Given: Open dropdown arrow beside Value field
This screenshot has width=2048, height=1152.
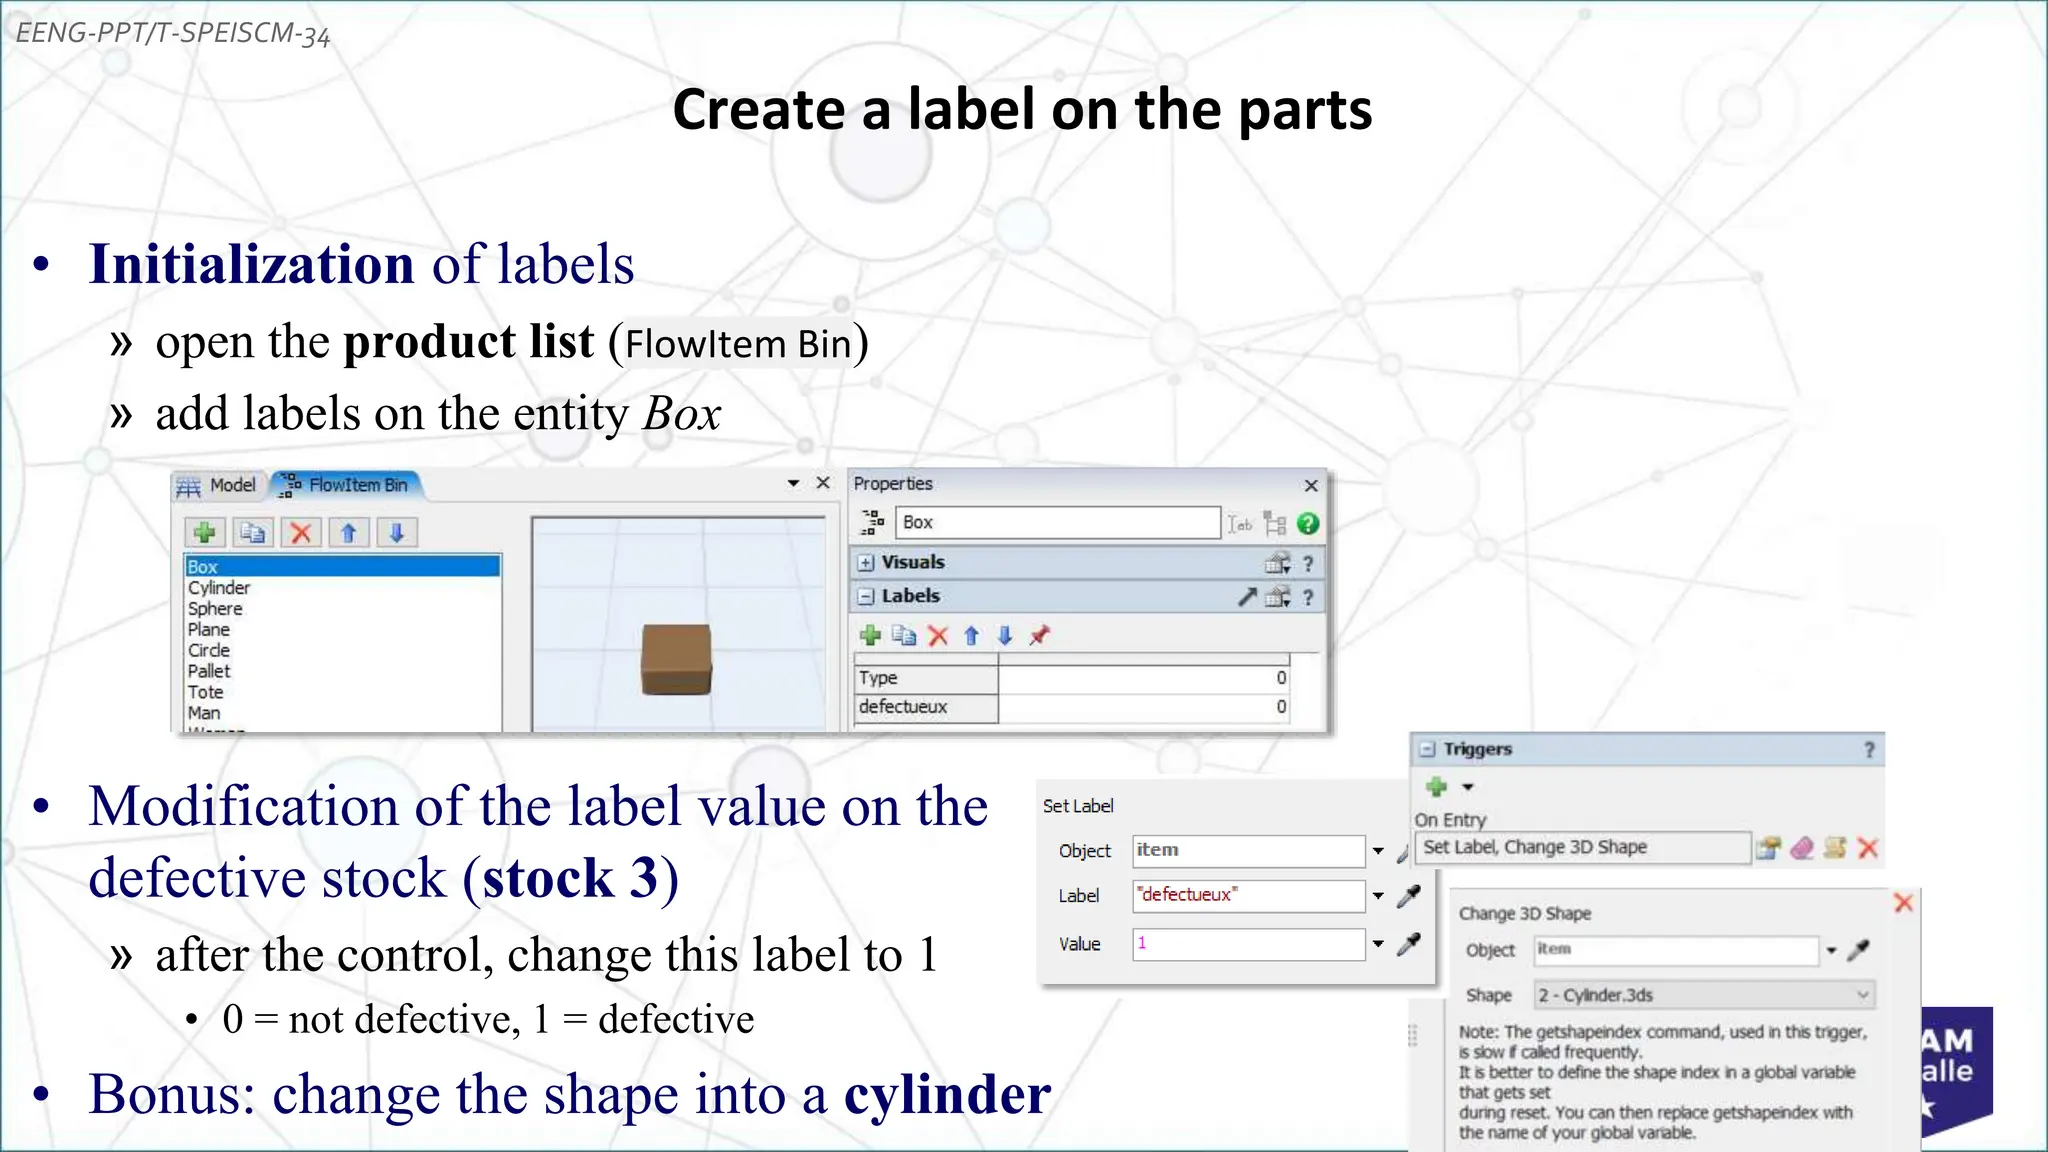Looking at the screenshot, I should tap(1378, 944).
